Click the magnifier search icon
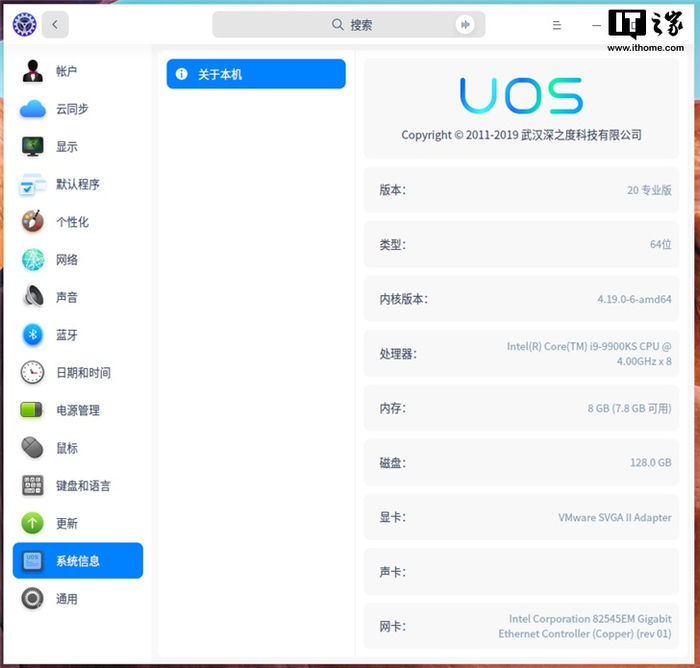 pyautogui.click(x=338, y=25)
